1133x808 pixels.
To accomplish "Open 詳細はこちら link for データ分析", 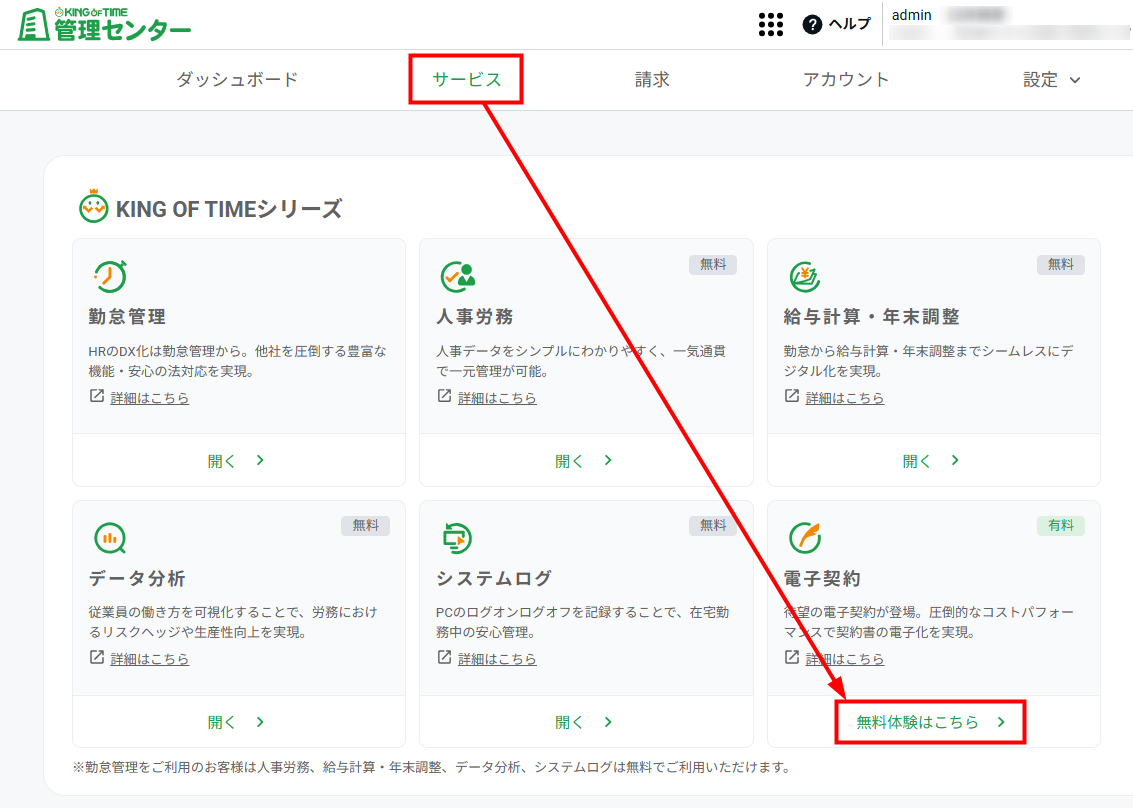I will tap(150, 658).
